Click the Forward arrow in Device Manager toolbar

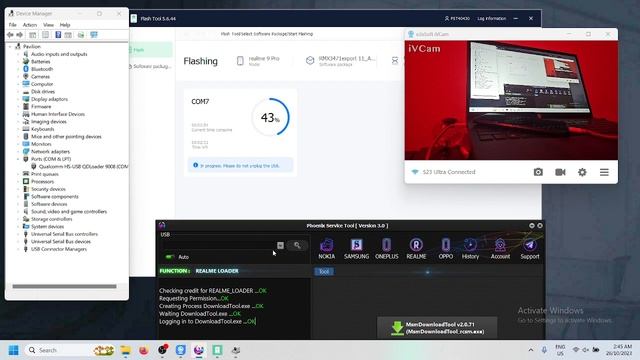tap(19, 35)
